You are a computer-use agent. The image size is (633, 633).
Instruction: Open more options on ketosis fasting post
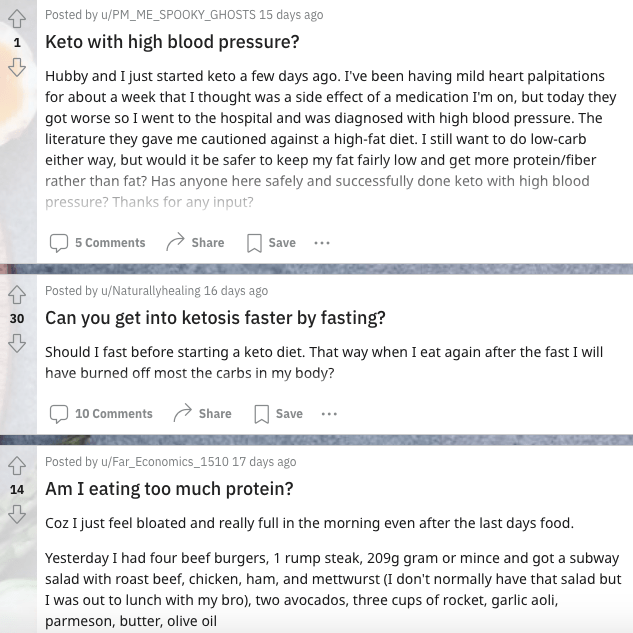[x=329, y=414]
